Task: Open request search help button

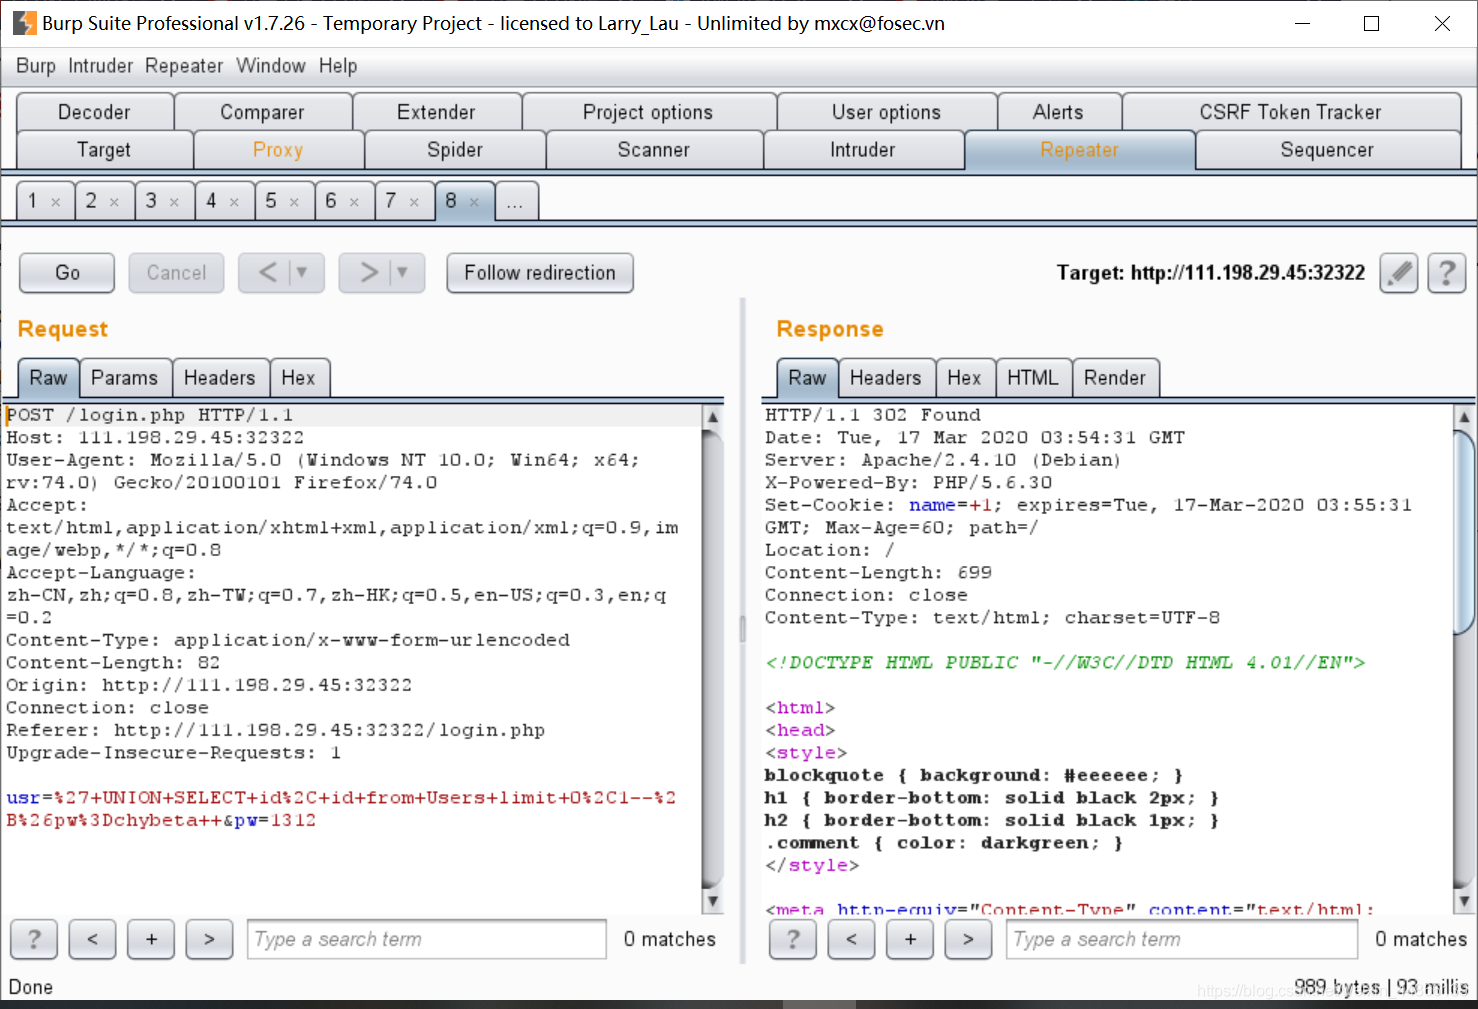Action: 34,939
